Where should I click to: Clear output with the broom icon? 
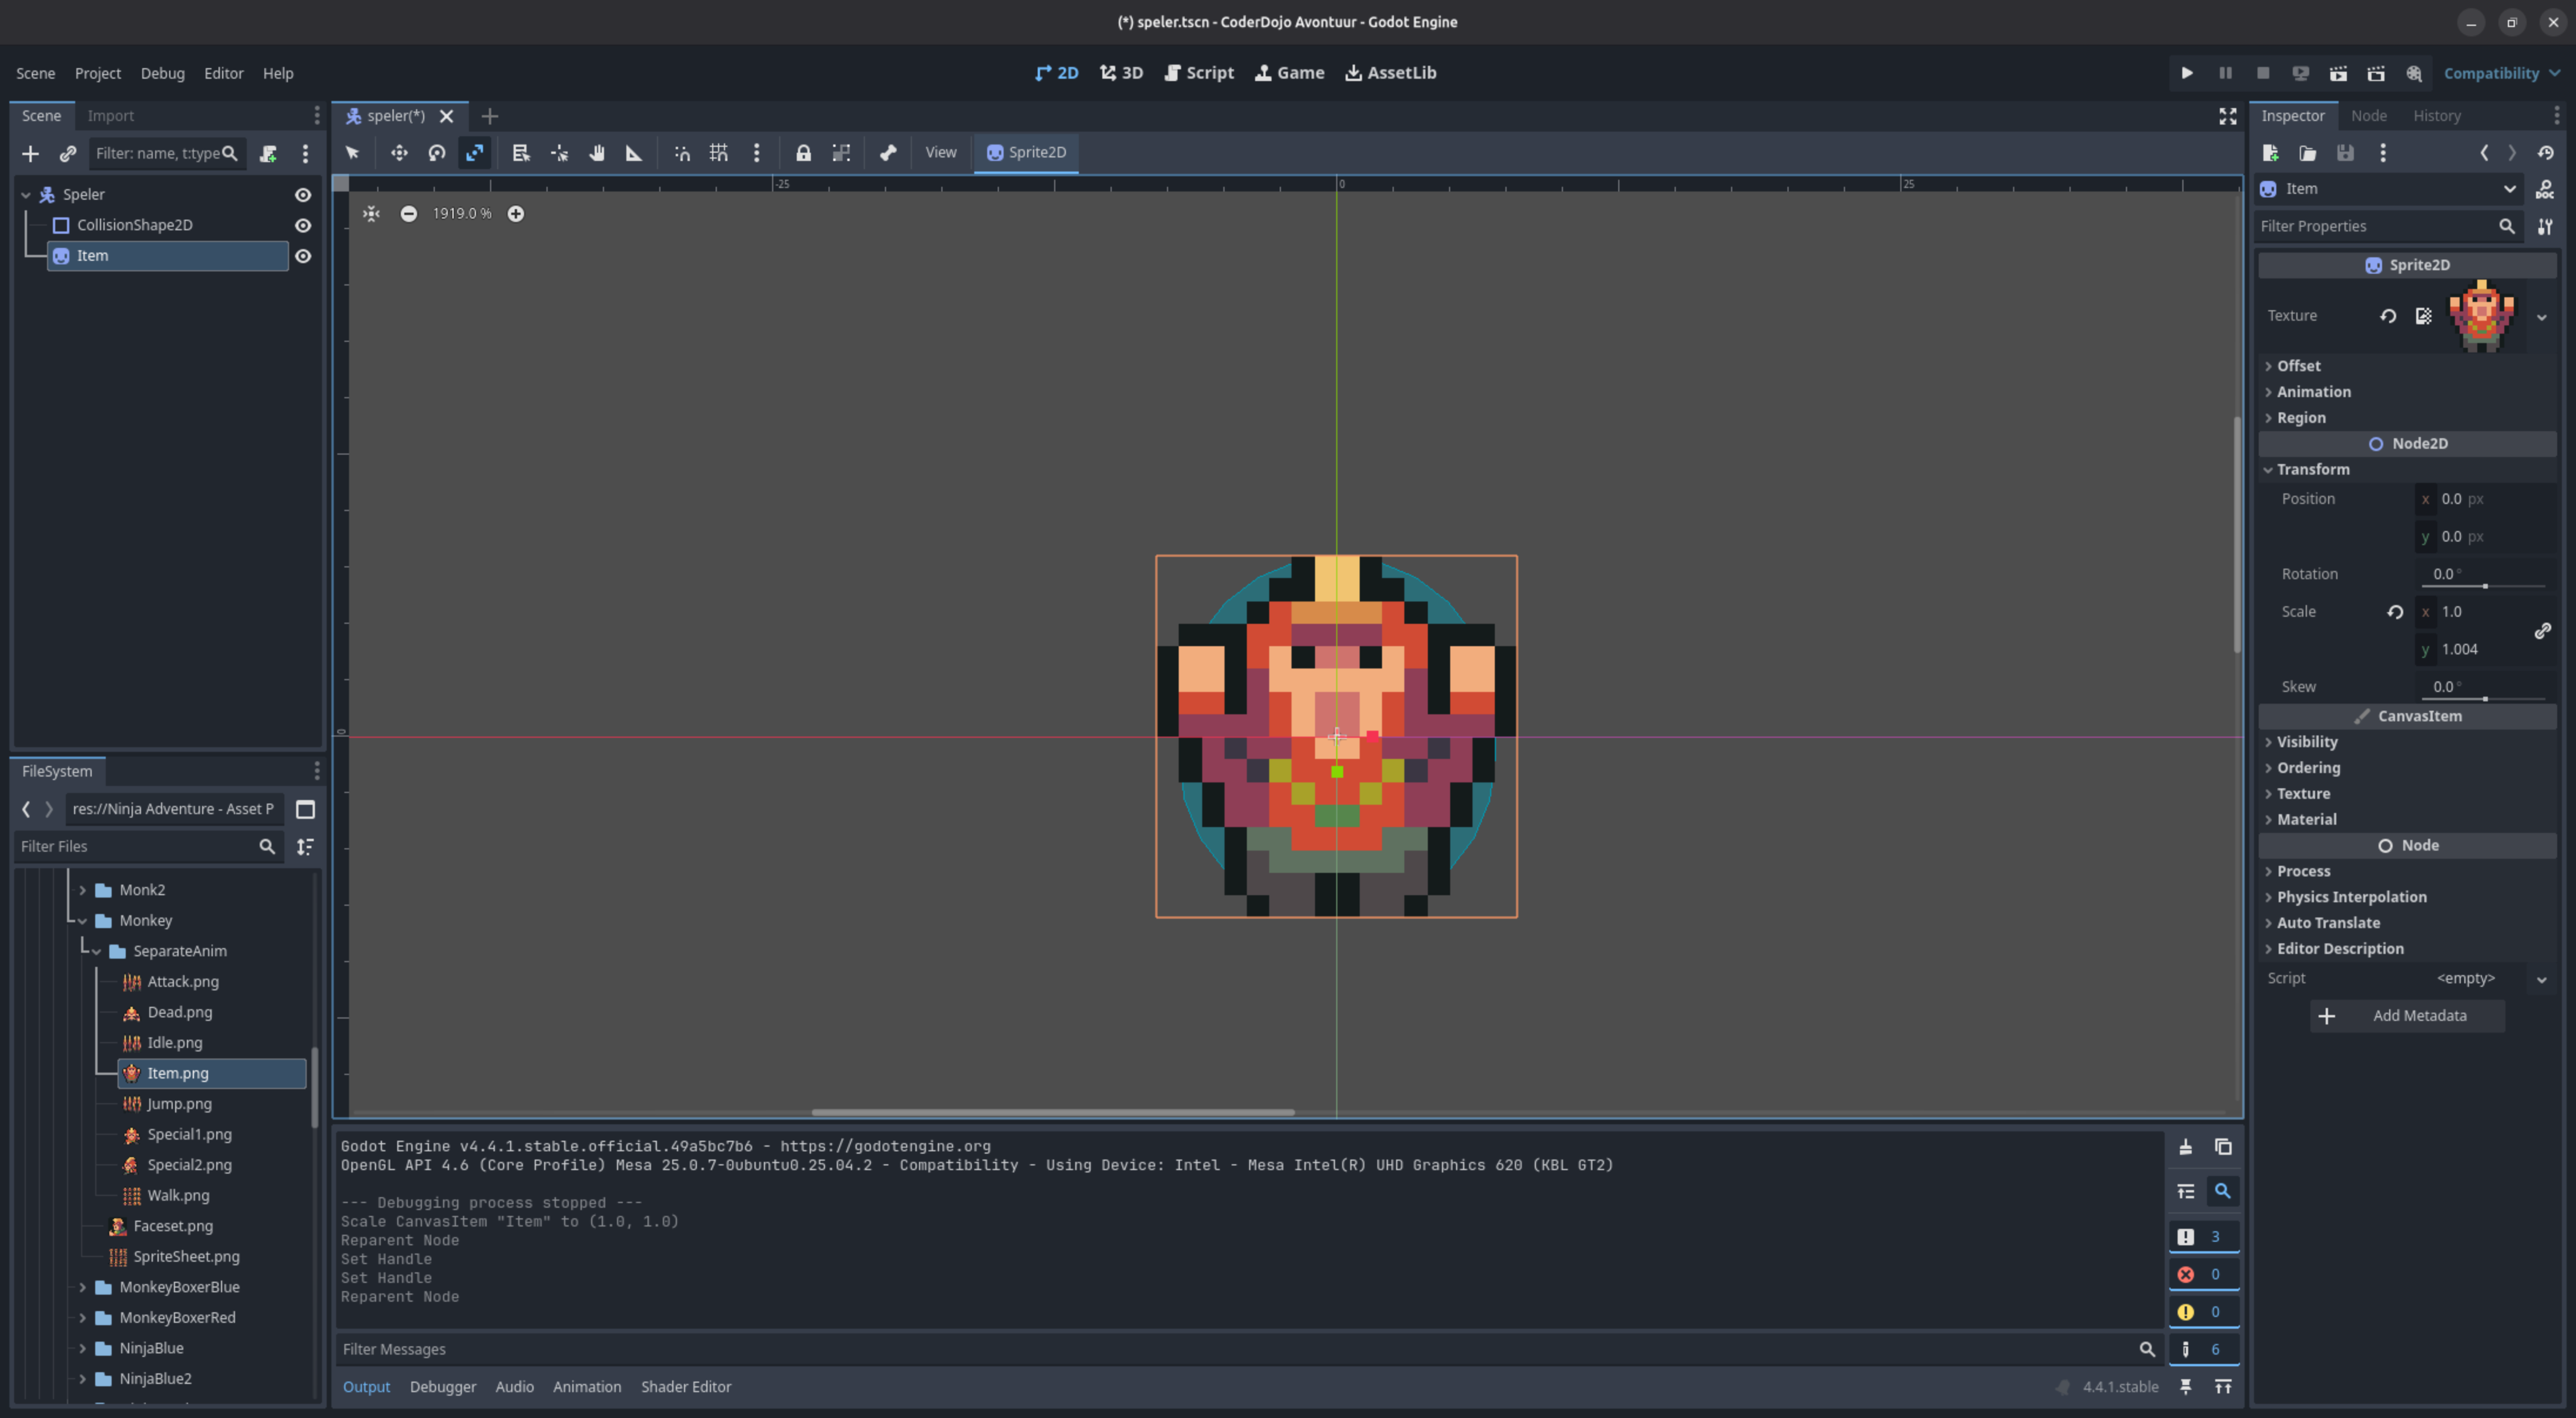click(2186, 1147)
